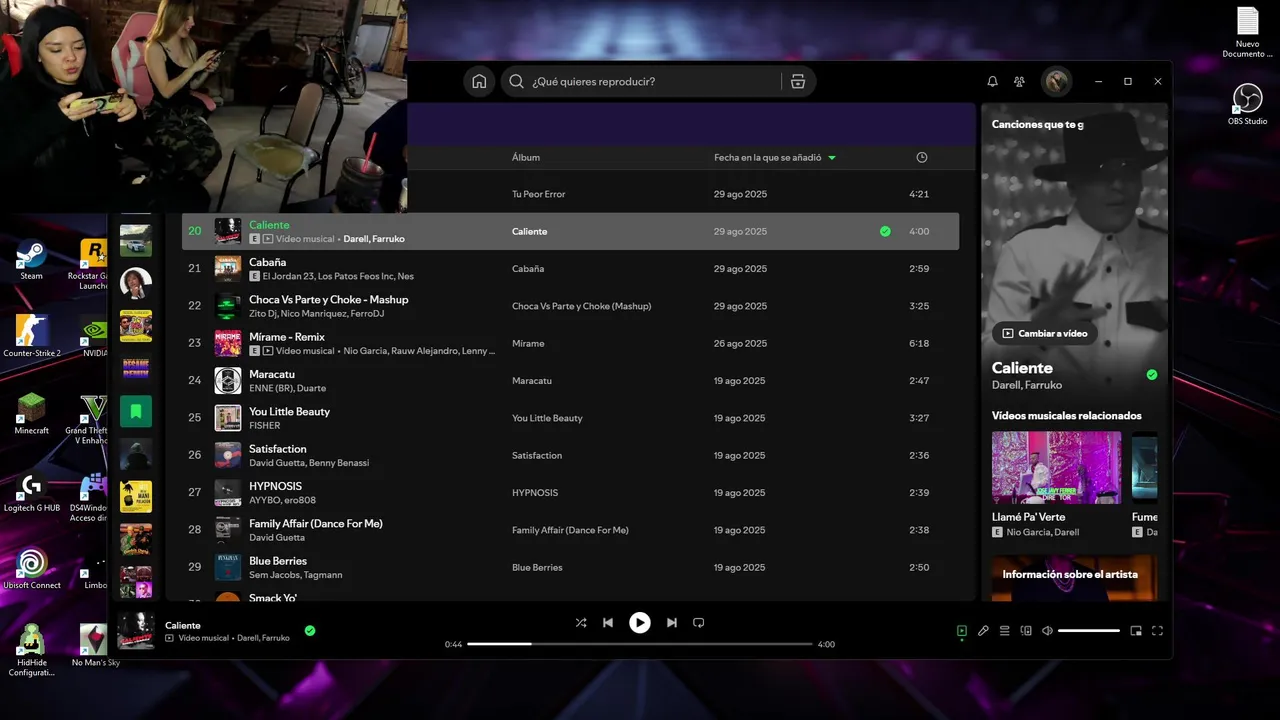1280x720 pixels.
Task: Click Vídeos musicales relacionados heading
Action: click(1066, 415)
